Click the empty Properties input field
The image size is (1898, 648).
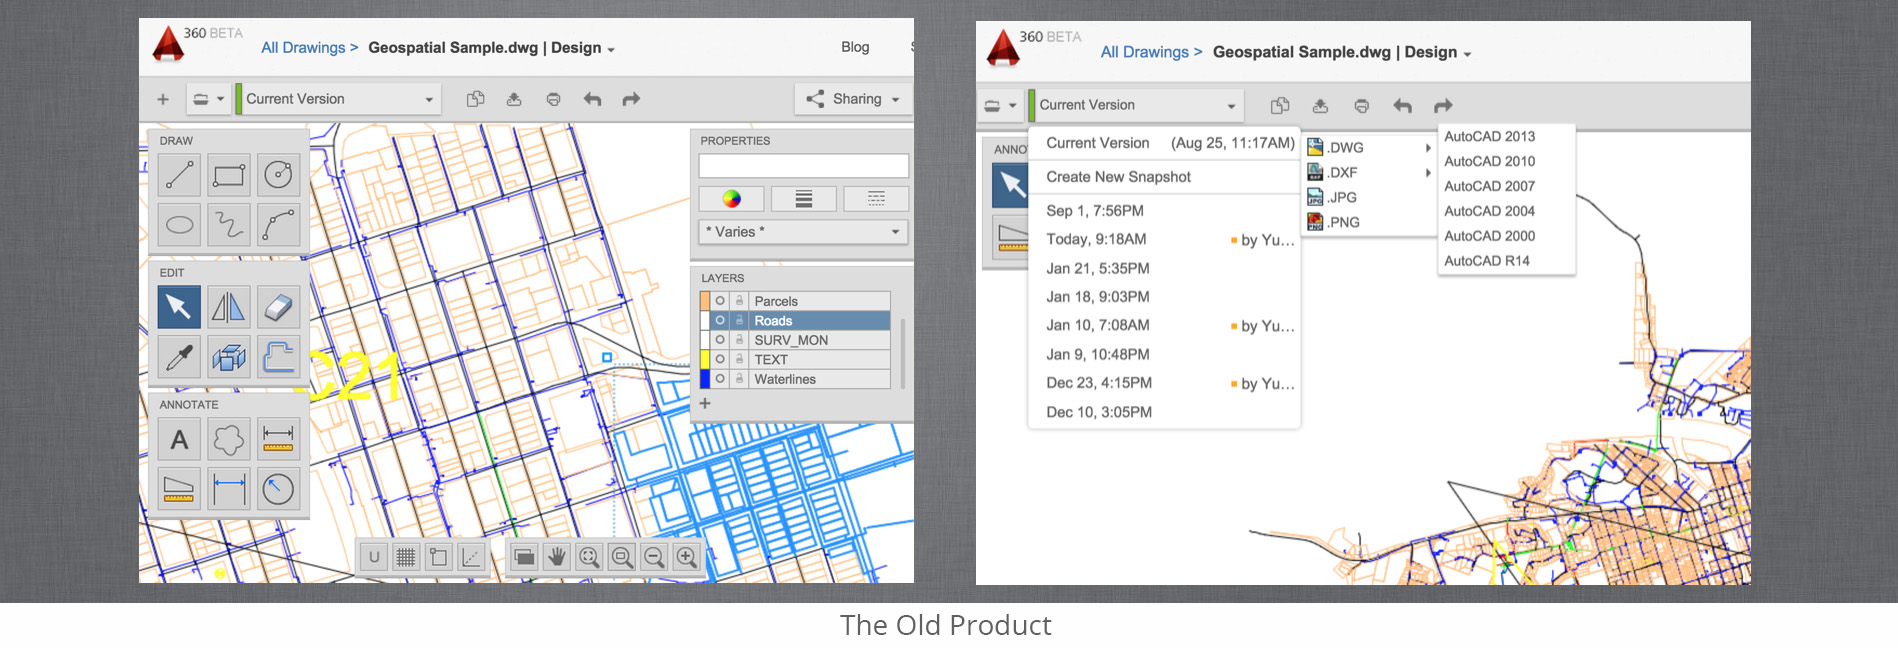pos(803,166)
